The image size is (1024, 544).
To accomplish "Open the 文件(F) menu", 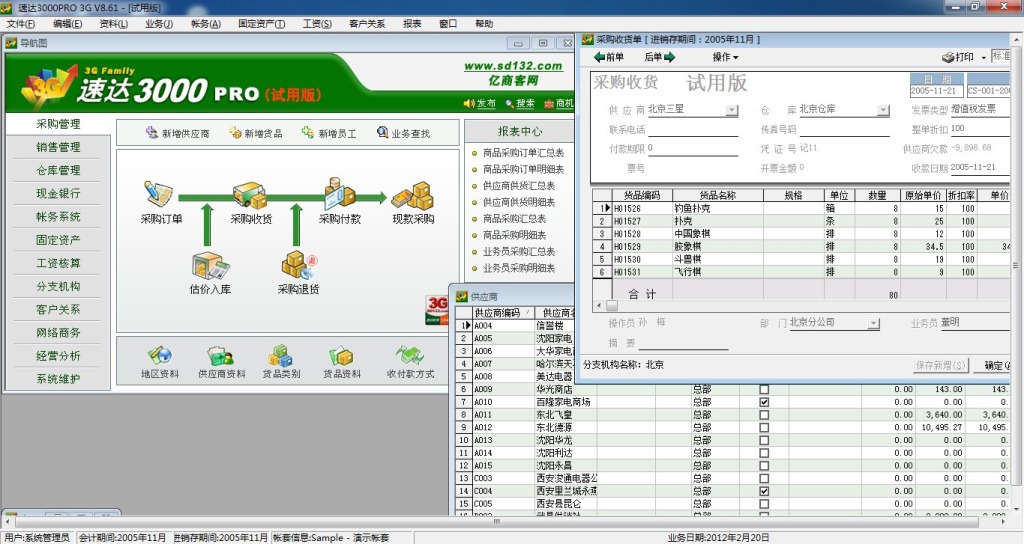I will click(21, 24).
